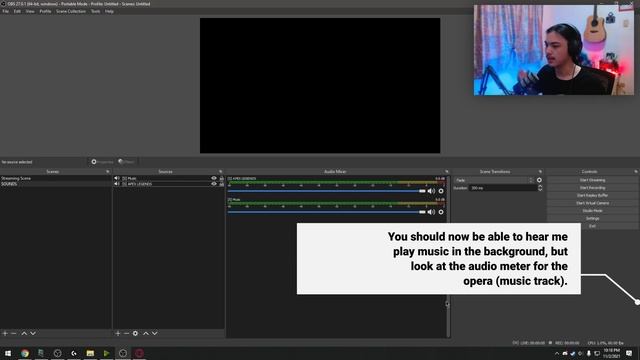Open Google Chrome from taskbar
Viewport: 640px width, 360px height.
(x=25, y=353)
